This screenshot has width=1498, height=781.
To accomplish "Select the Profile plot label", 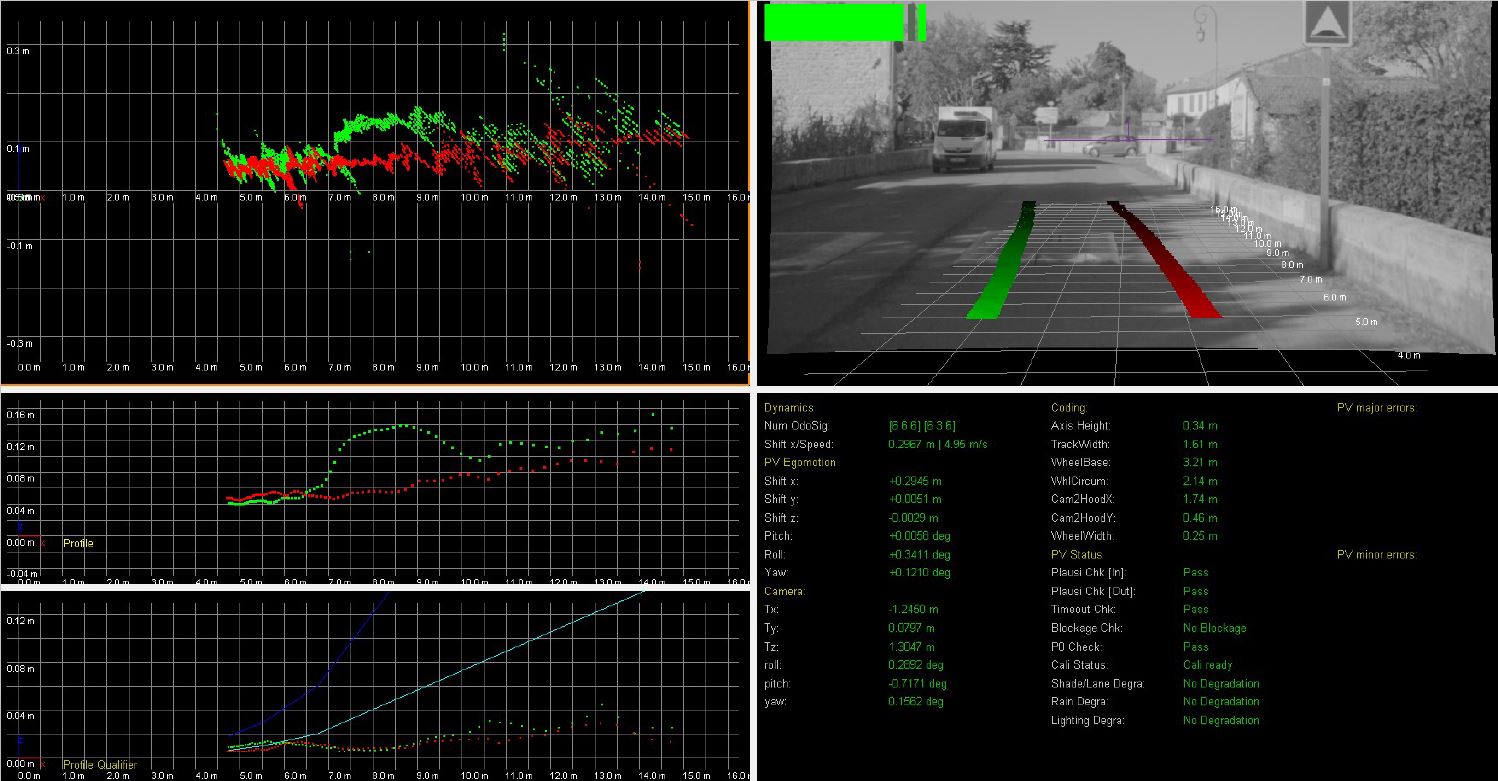I will pos(78,543).
